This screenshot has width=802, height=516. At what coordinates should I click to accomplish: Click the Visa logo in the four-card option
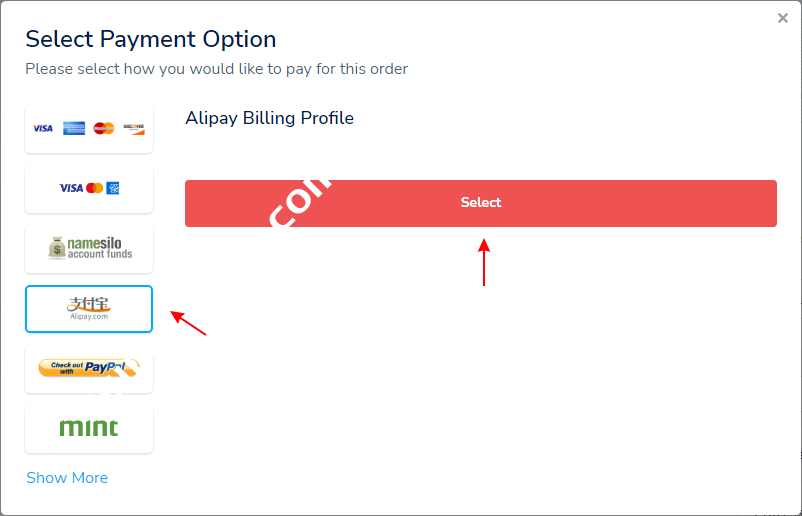pos(43,129)
